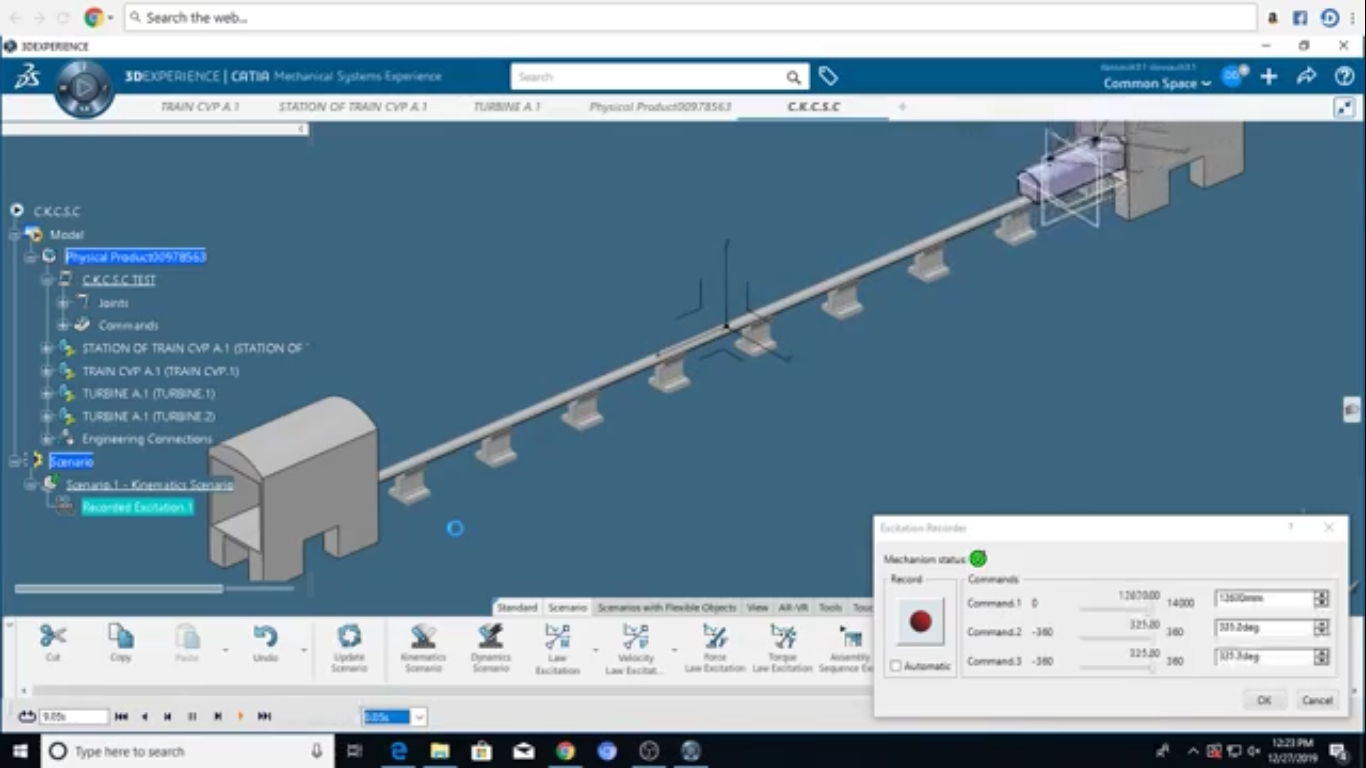Play the simulation forward
Image resolution: width=1366 pixels, height=768 pixels.
(240, 716)
